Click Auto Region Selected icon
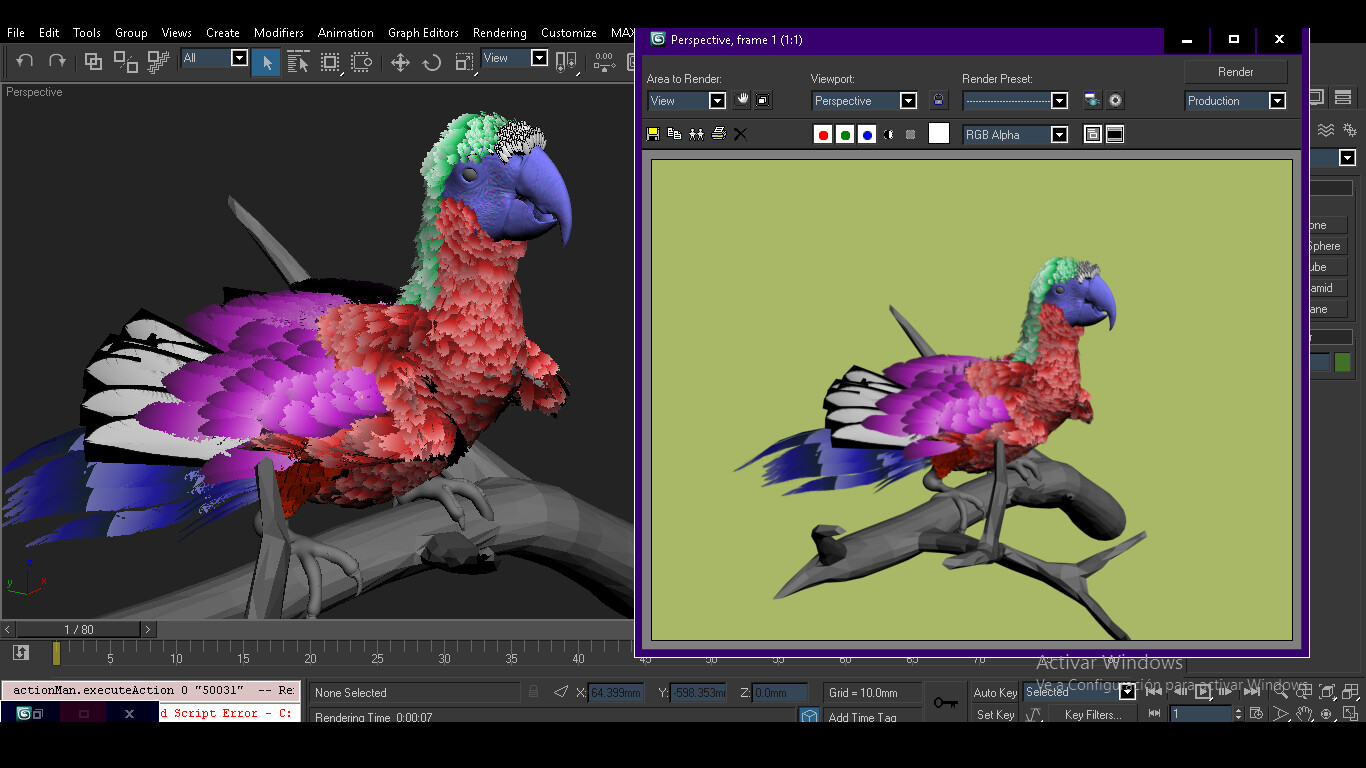Image resolution: width=1366 pixels, height=768 pixels. (x=763, y=100)
